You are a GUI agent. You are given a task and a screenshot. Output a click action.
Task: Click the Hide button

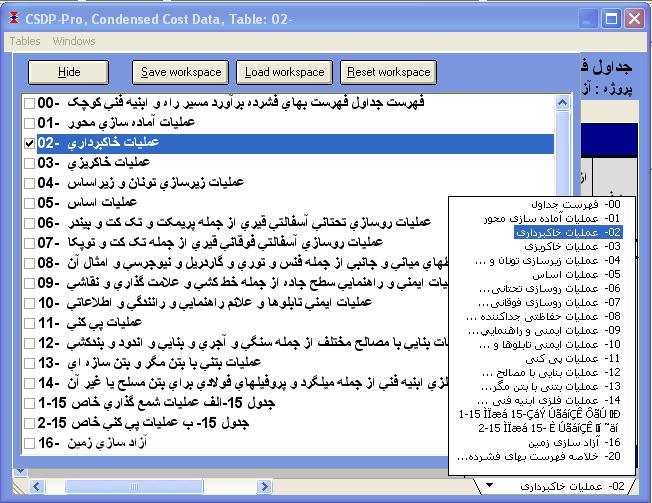coord(69,72)
